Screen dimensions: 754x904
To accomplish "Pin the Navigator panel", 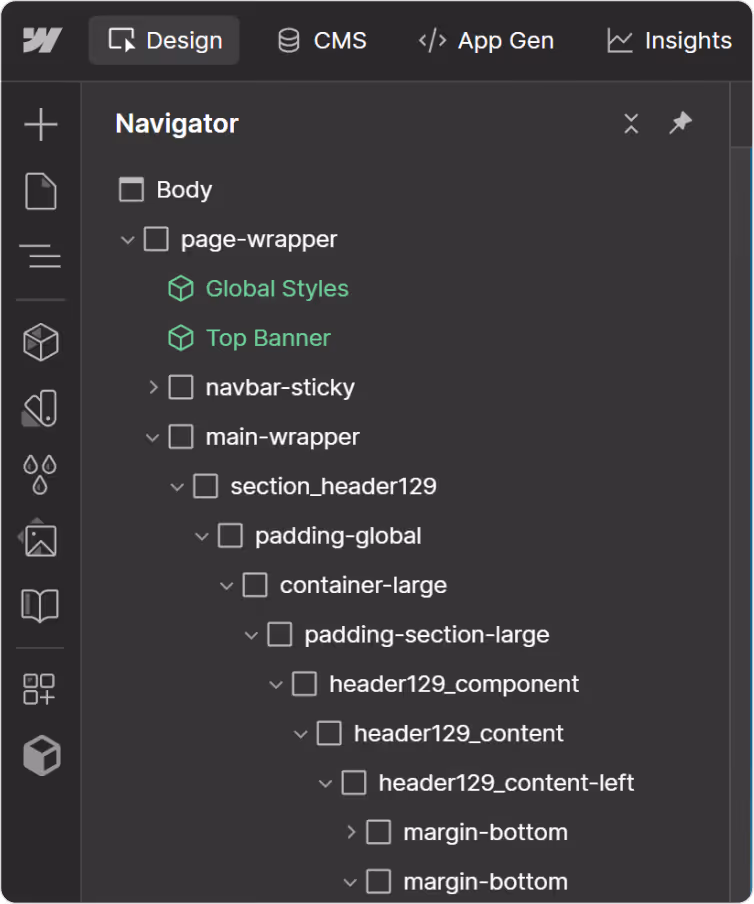I will pos(680,124).
